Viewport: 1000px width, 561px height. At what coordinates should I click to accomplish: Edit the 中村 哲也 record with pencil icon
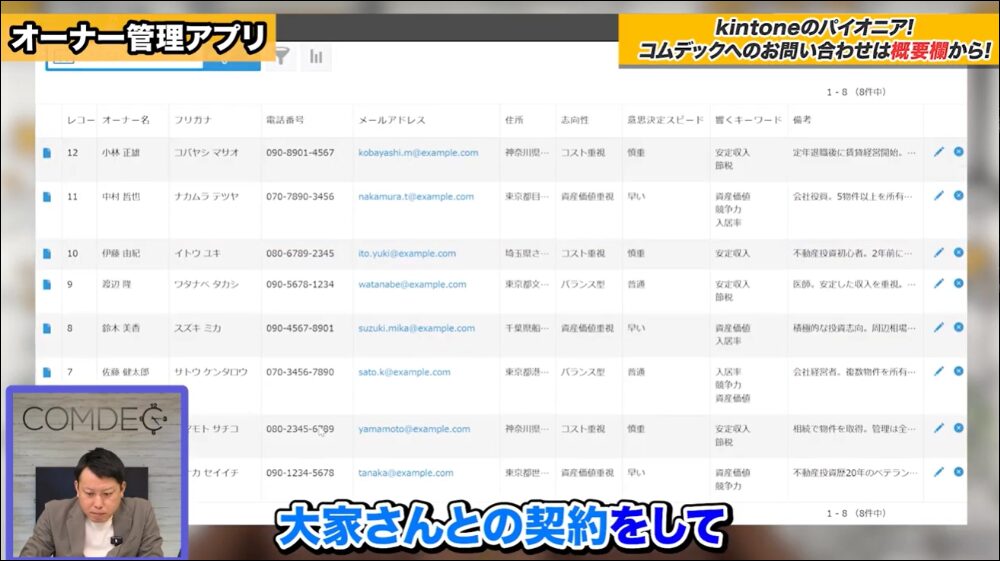938,196
